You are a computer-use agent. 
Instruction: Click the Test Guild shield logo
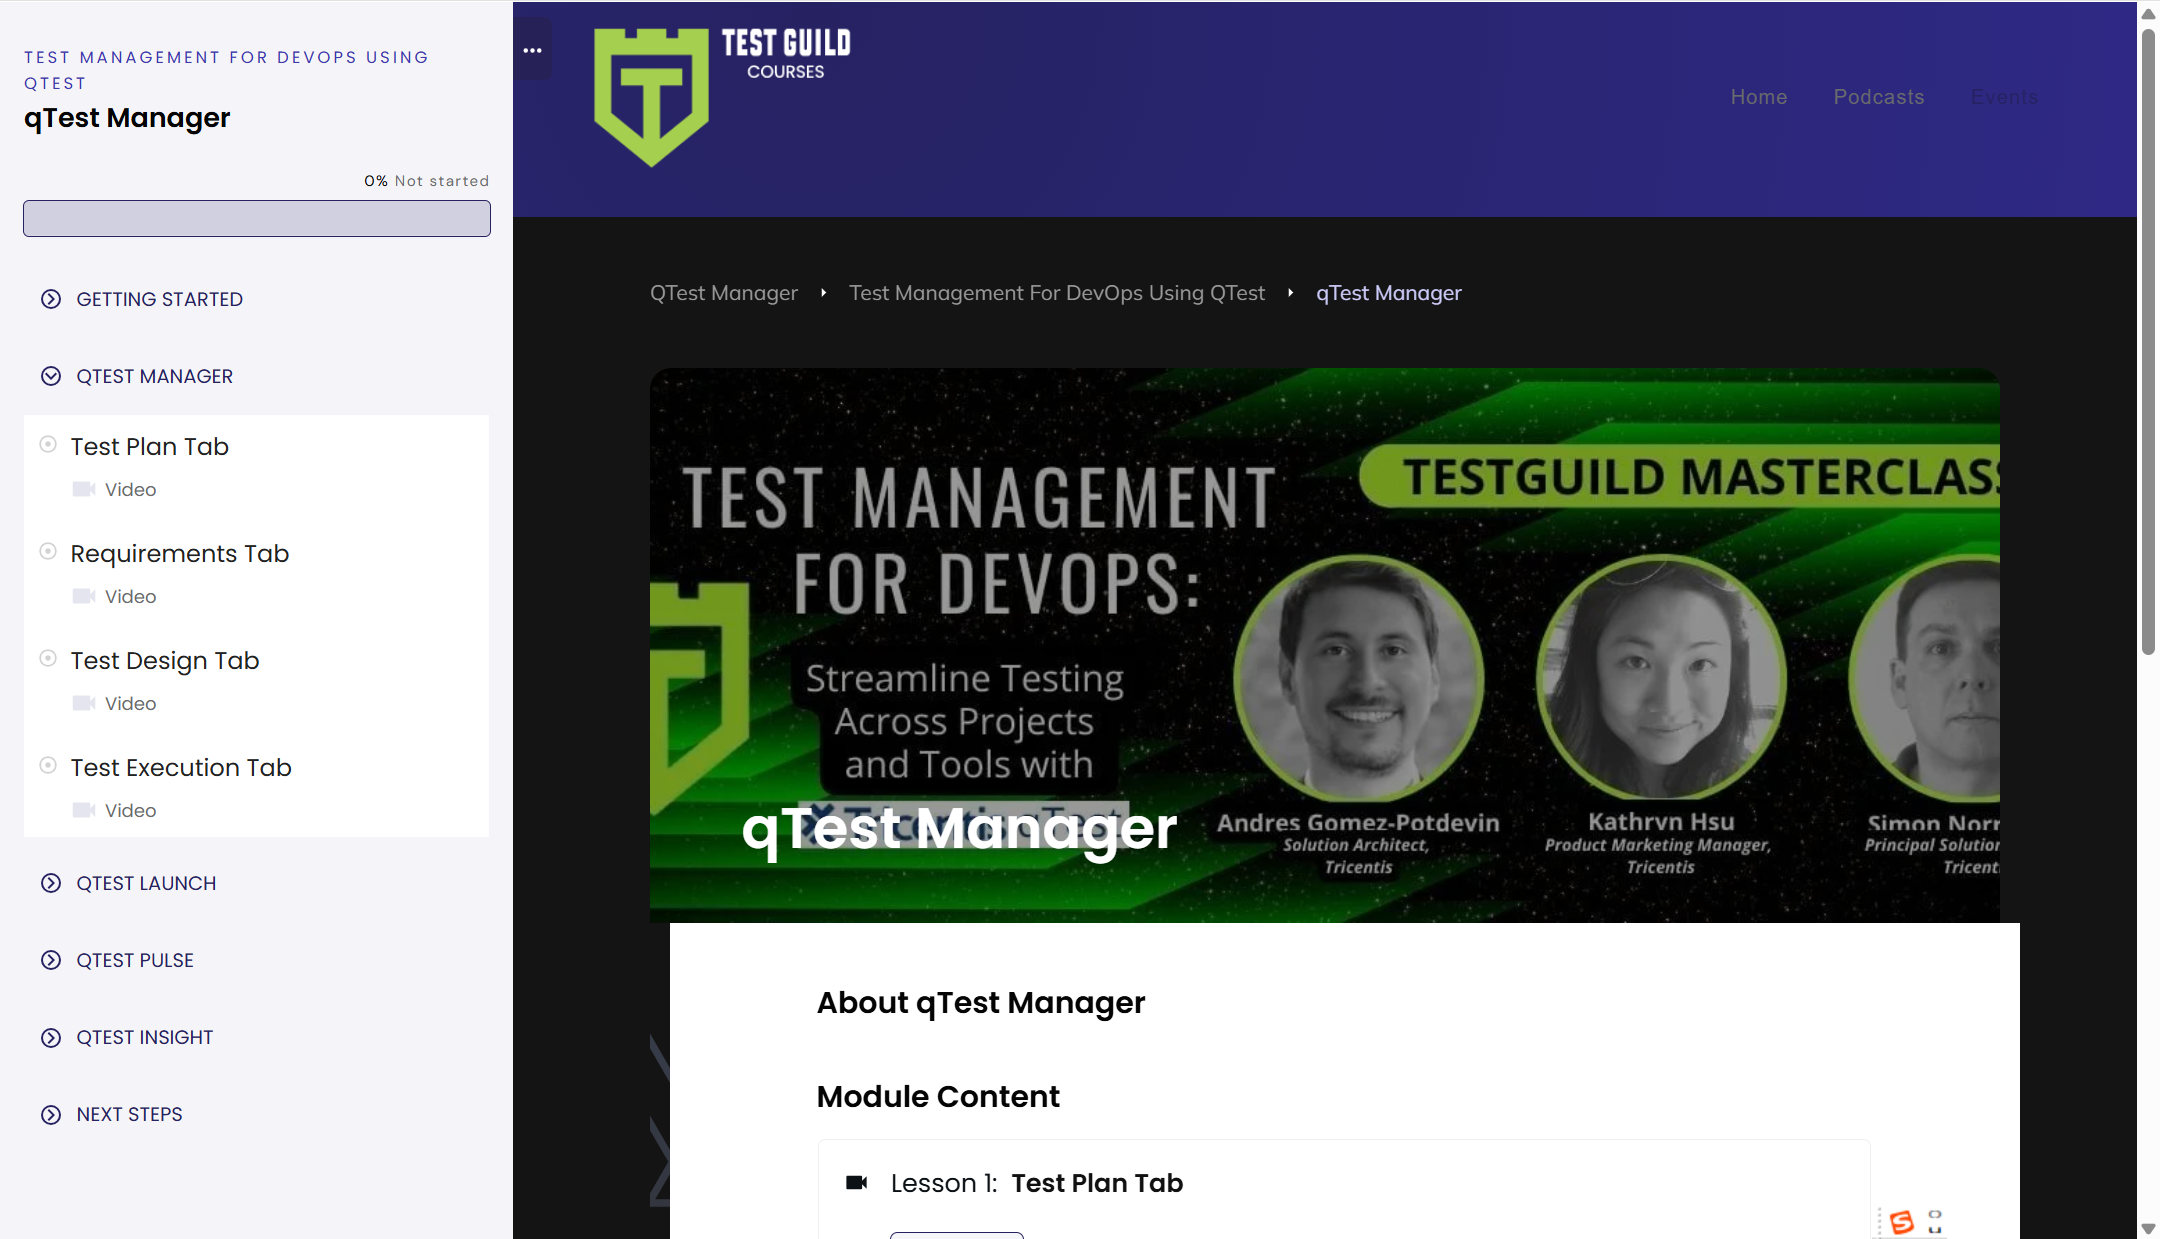click(x=651, y=97)
